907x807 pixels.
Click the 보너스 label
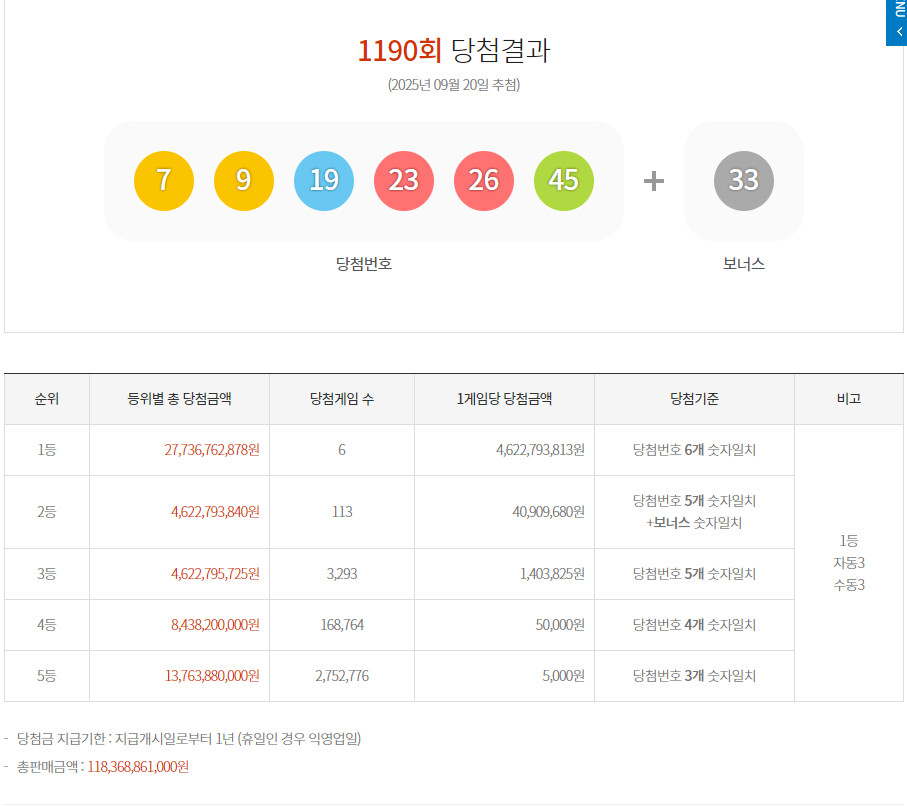744,264
